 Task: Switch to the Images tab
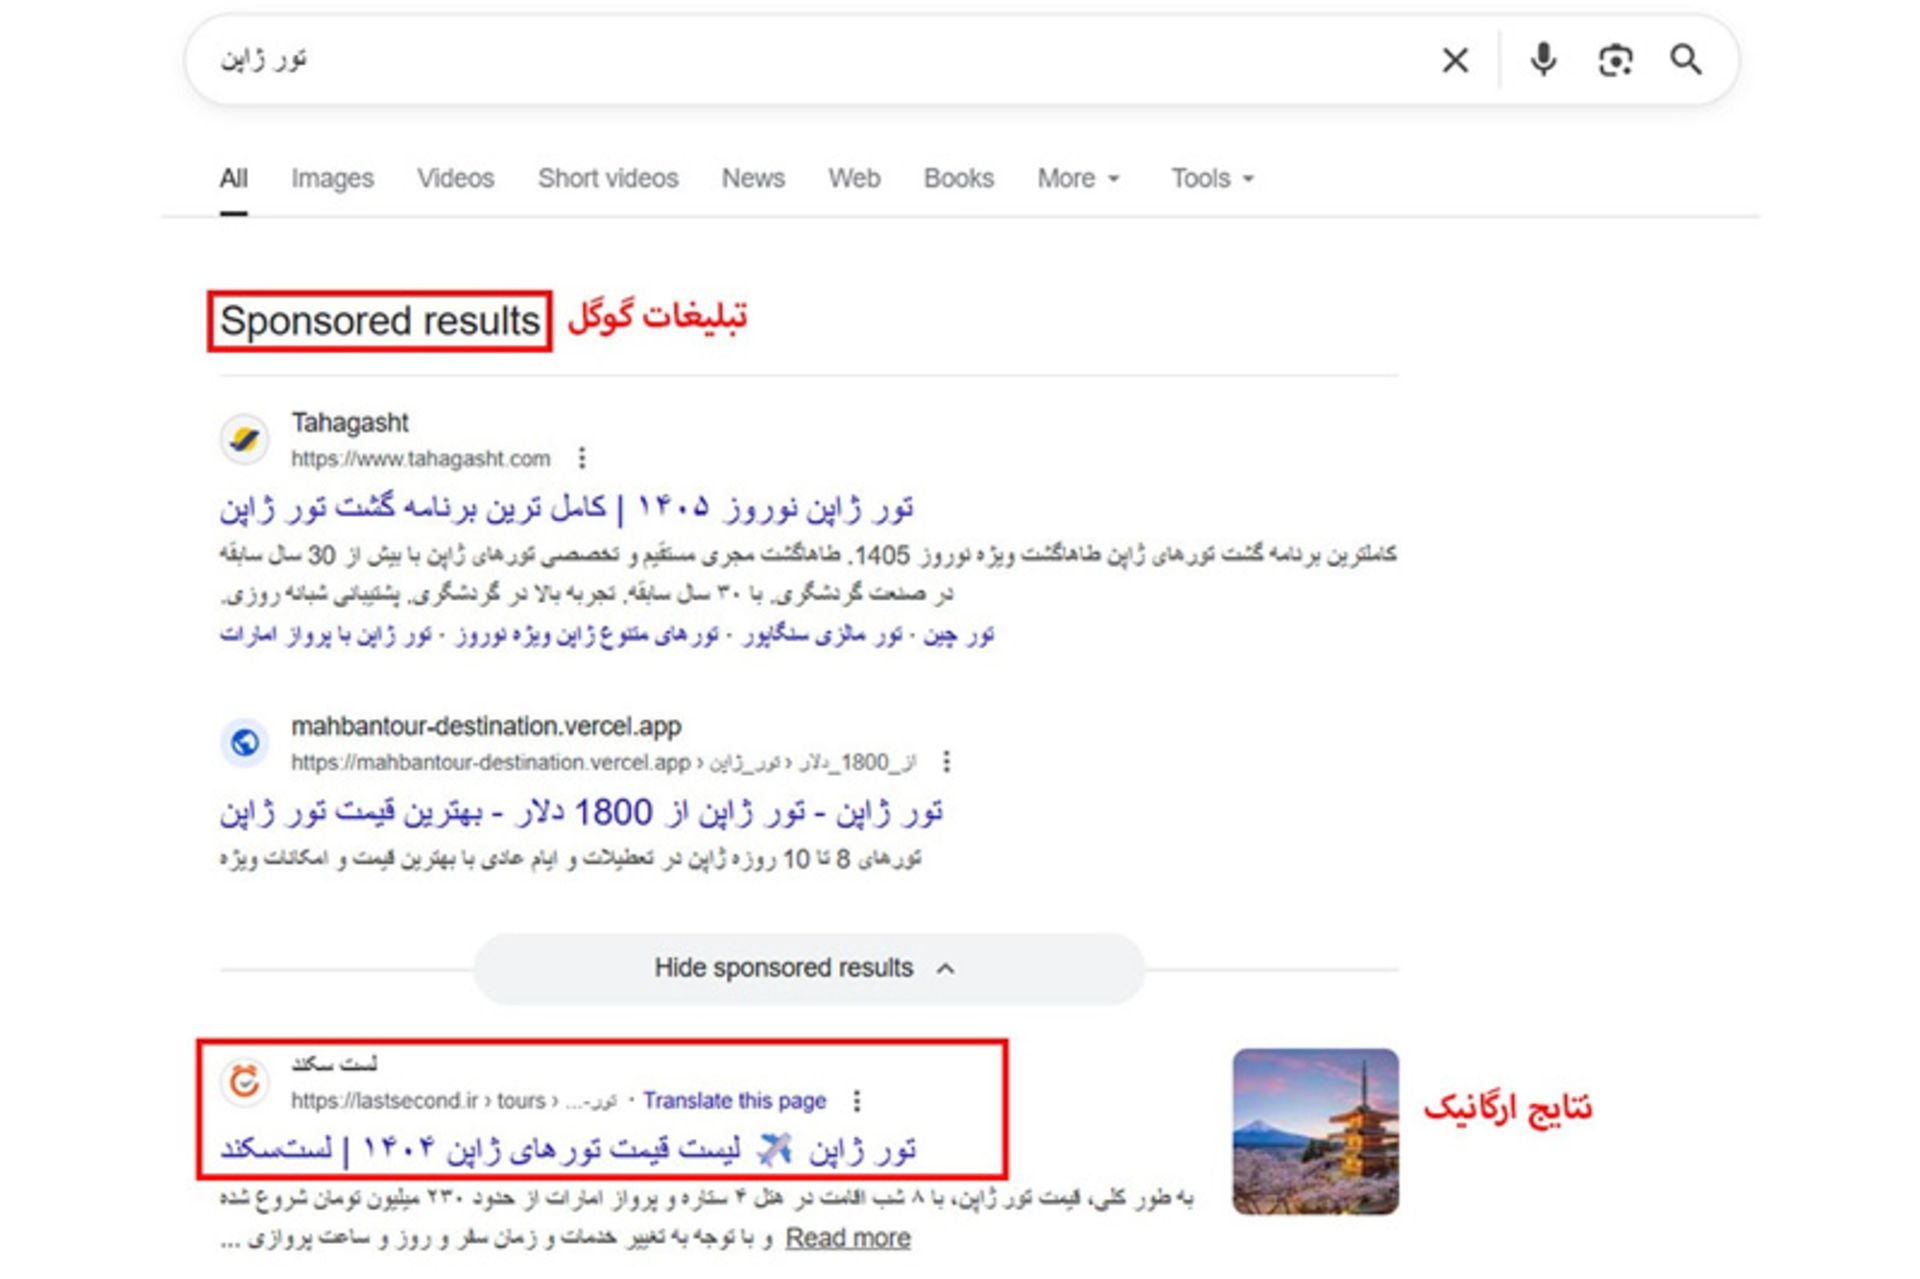tap(331, 178)
